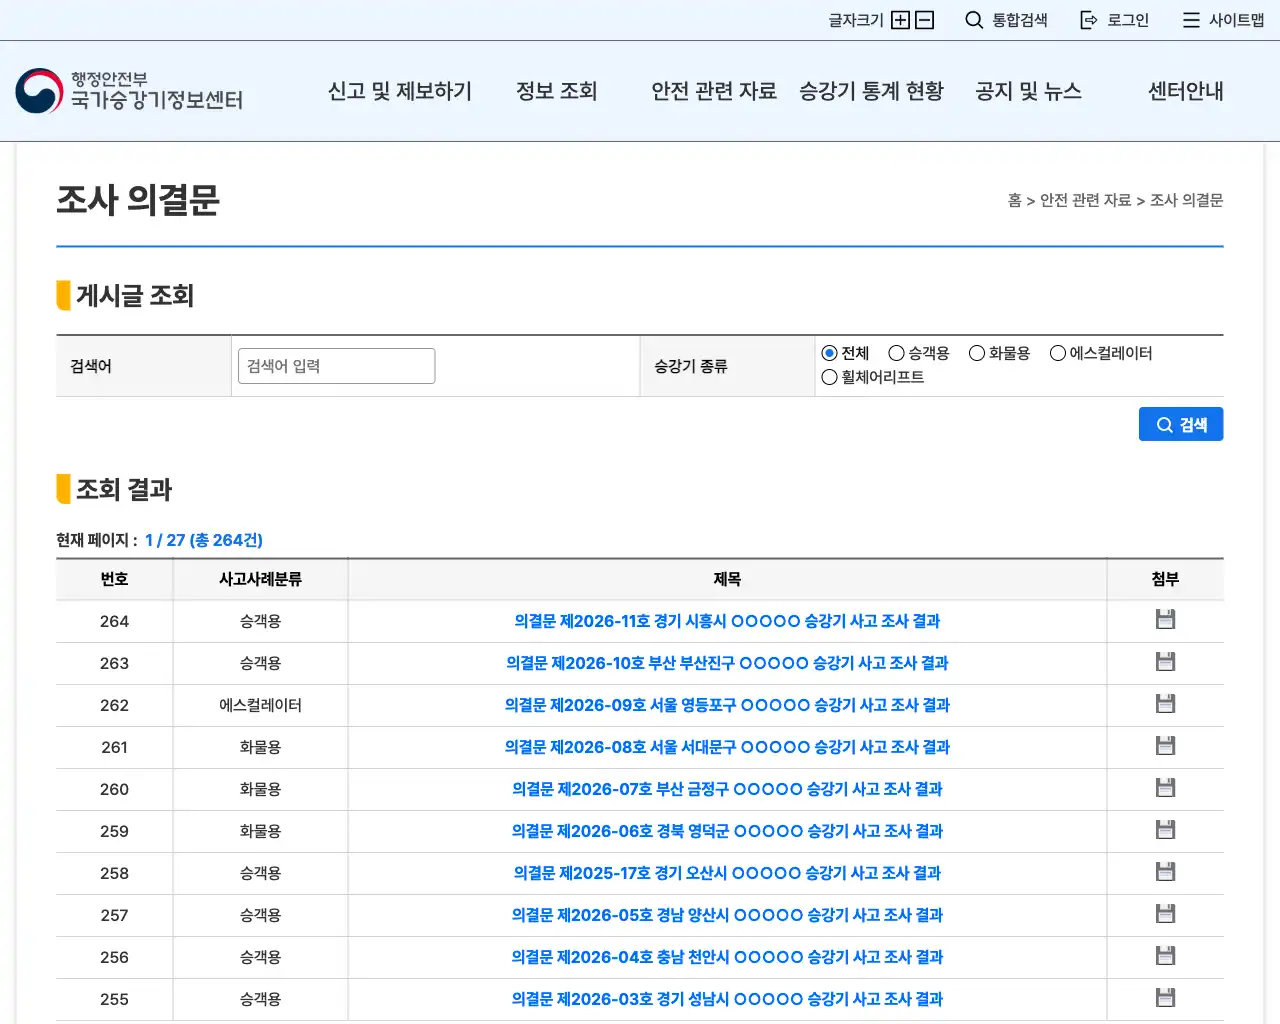Viewport: 1280px width, 1024px height.
Task: Download attachment for row 262
Action: pos(1165,704)
